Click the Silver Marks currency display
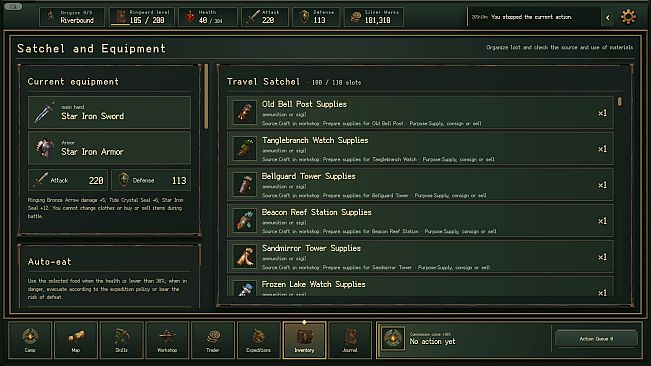 [374, 17]
